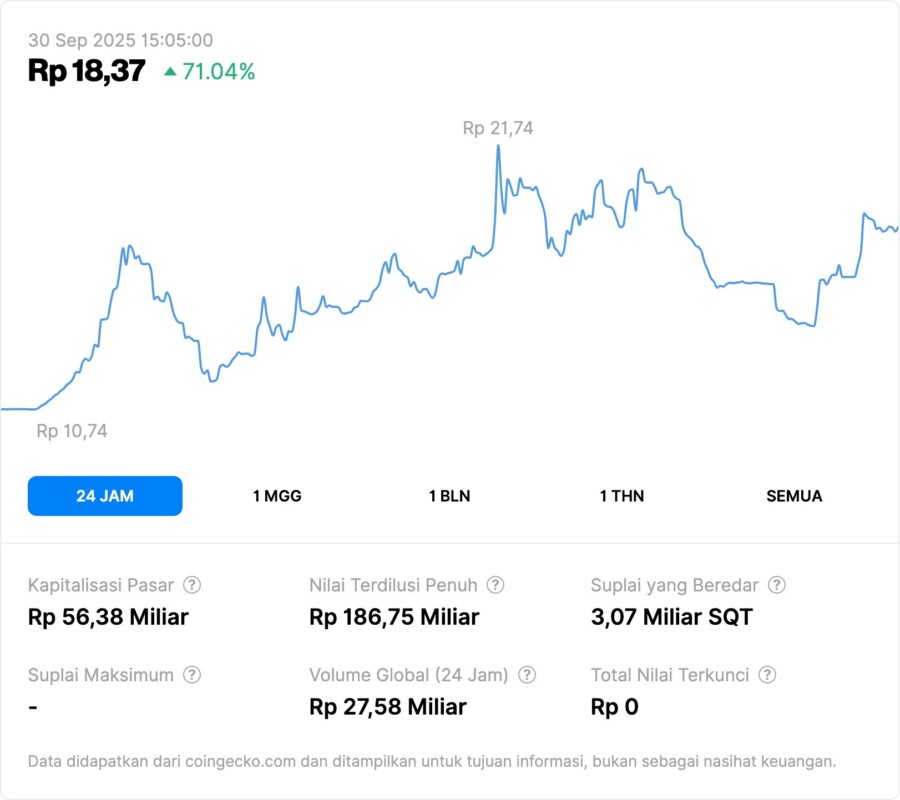Click the current price Rp 18,37
Screen dimensions: 900x800
pos(86,71)
